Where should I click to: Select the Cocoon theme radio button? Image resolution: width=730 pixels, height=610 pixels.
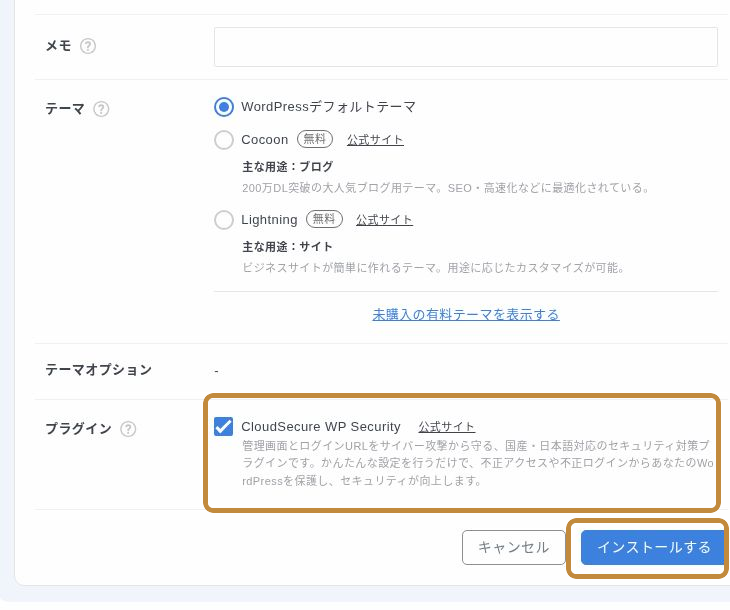click(224, 140)
